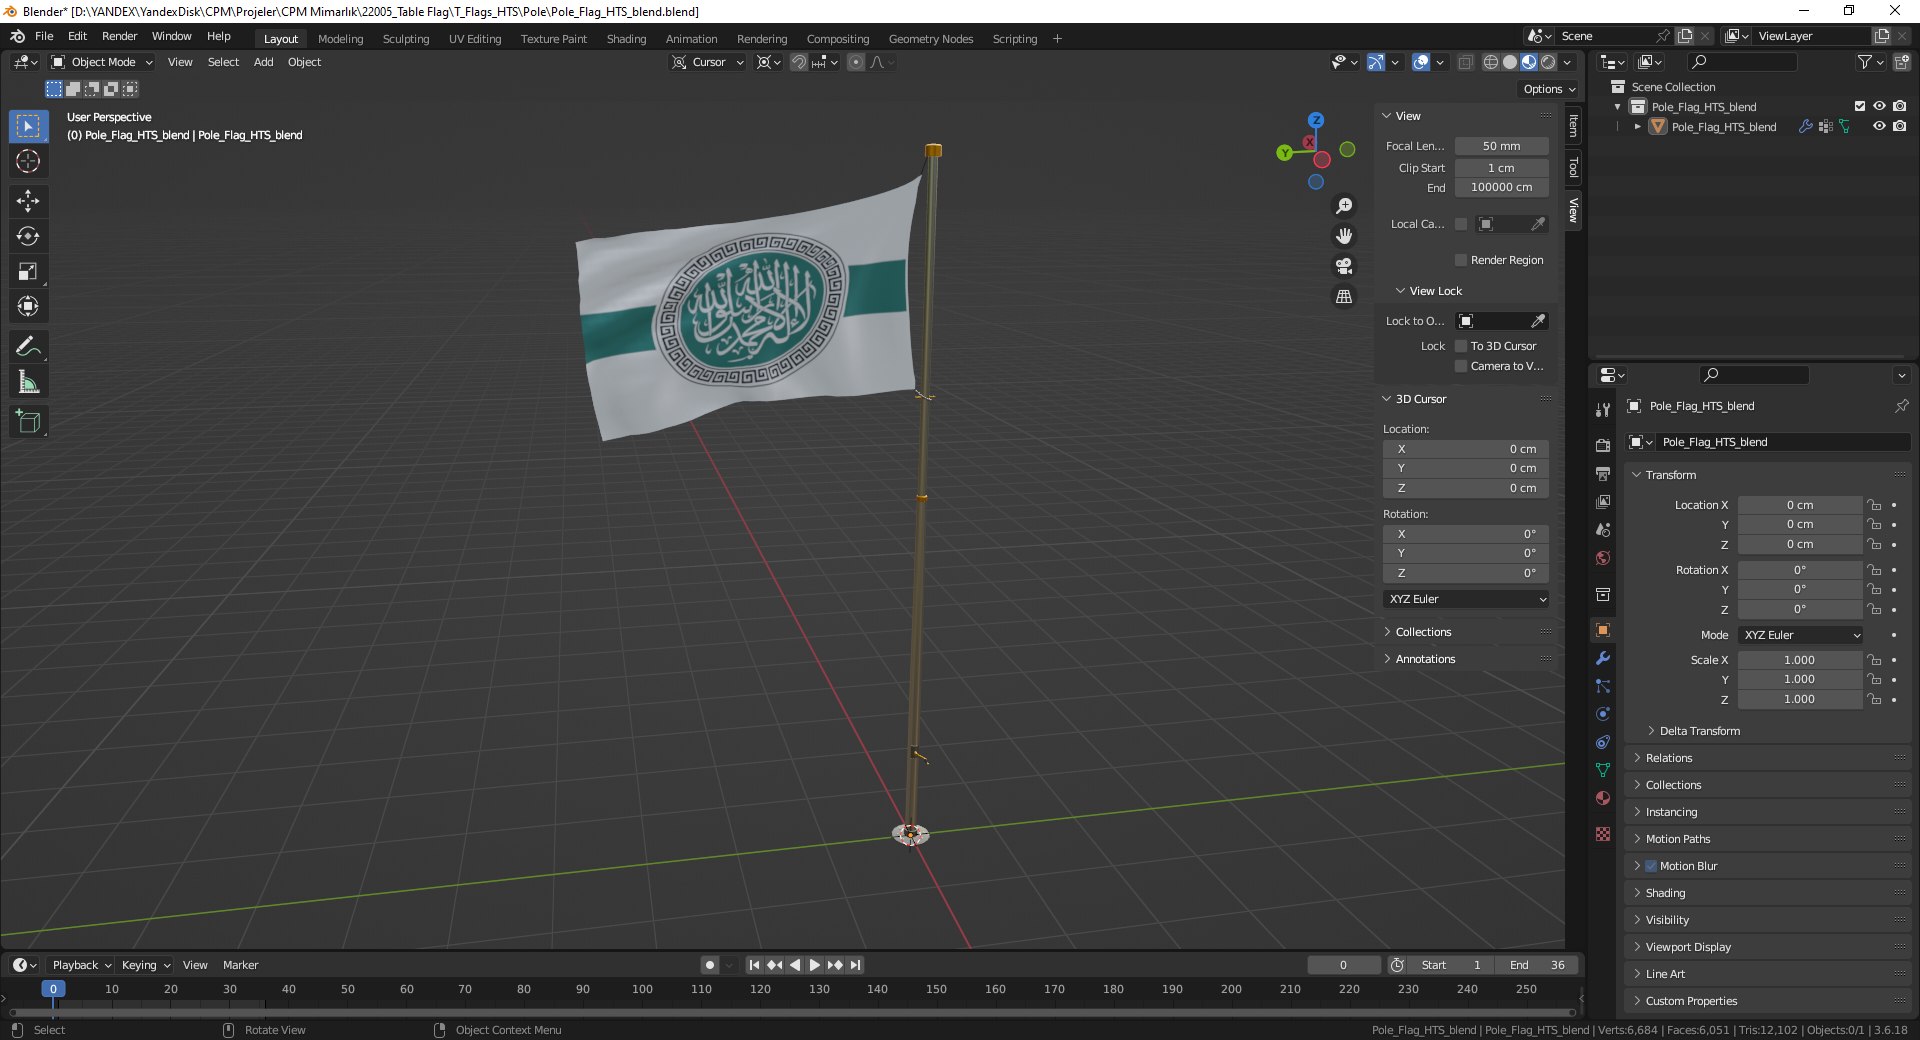Open the File menu
The image size is (1920, 1040).
coord(44,36)
